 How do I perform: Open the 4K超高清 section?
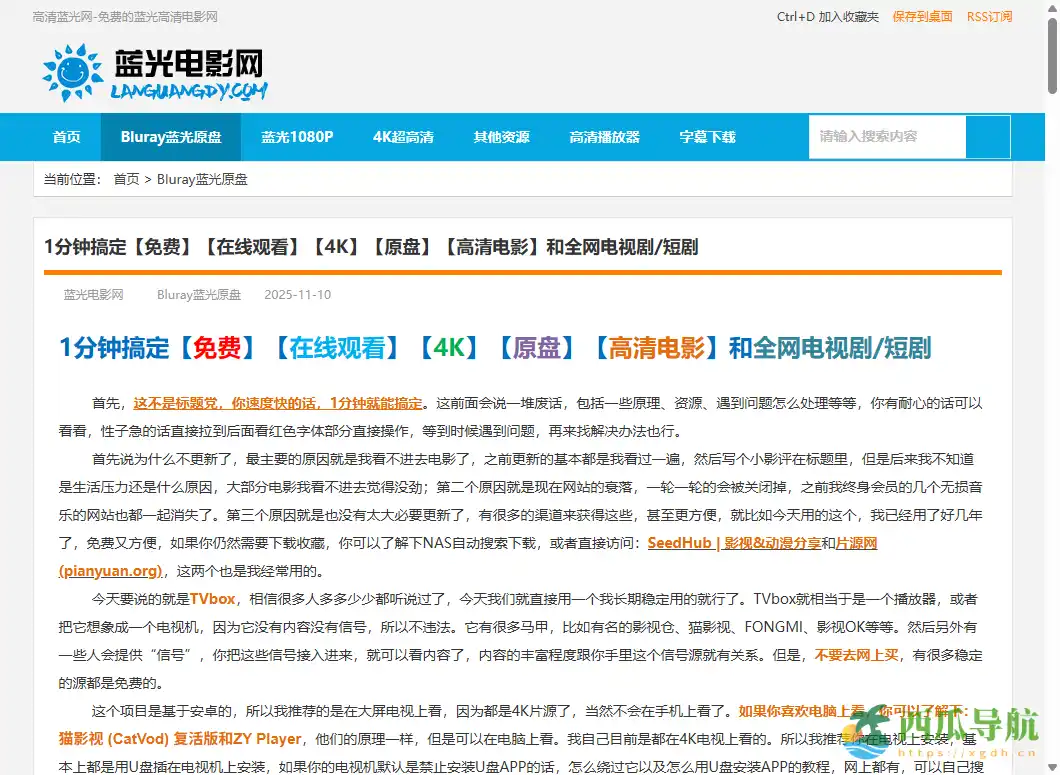point(403,137)
